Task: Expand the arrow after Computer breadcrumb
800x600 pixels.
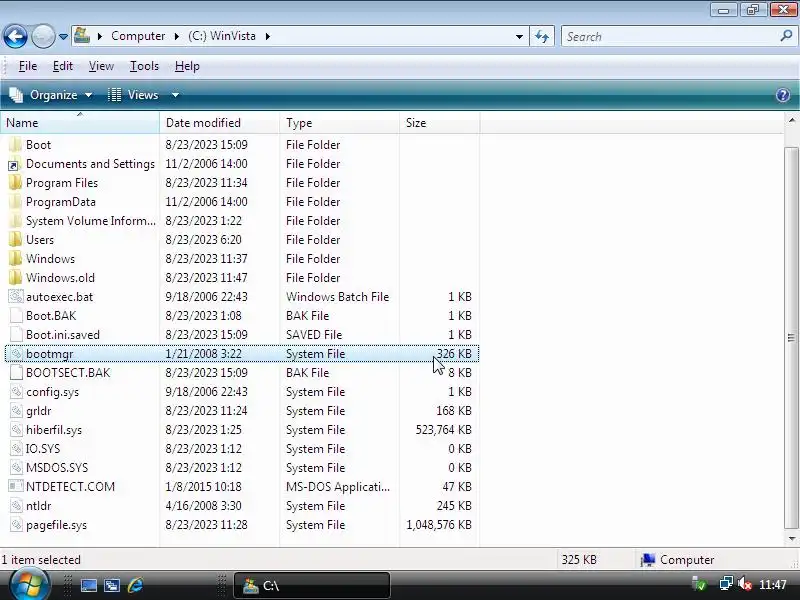Action: pyautogui.click(x=177, y=36)
